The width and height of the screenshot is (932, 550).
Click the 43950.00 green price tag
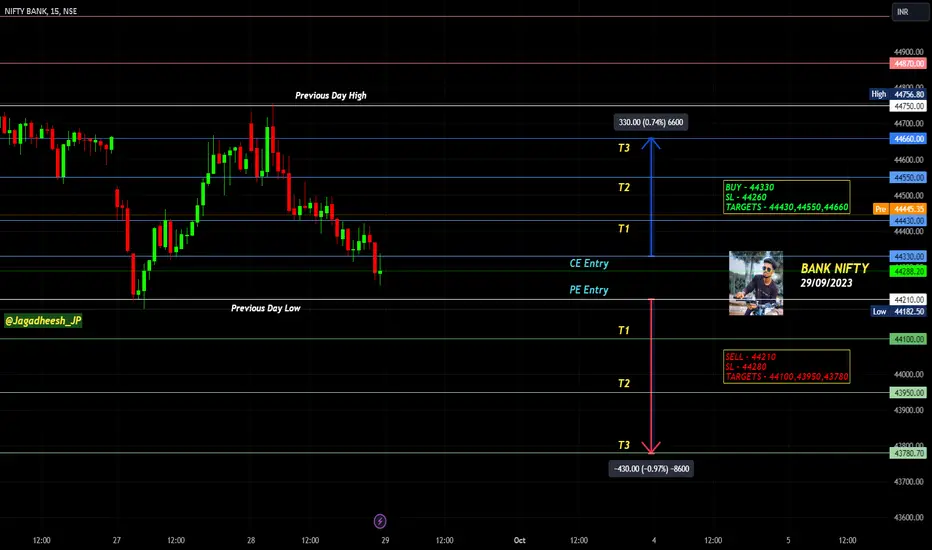point(908,392)
